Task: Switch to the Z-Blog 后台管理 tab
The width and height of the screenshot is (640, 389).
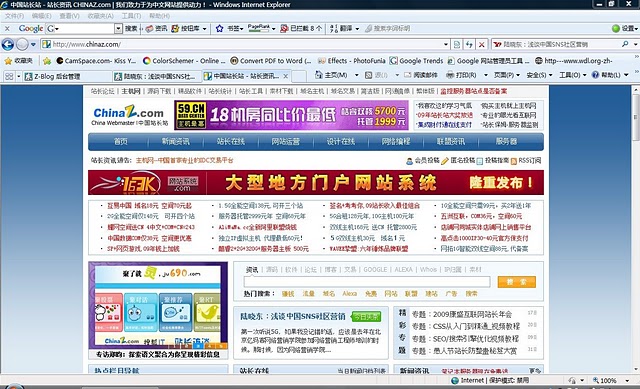Action: (x=67, y=76)
